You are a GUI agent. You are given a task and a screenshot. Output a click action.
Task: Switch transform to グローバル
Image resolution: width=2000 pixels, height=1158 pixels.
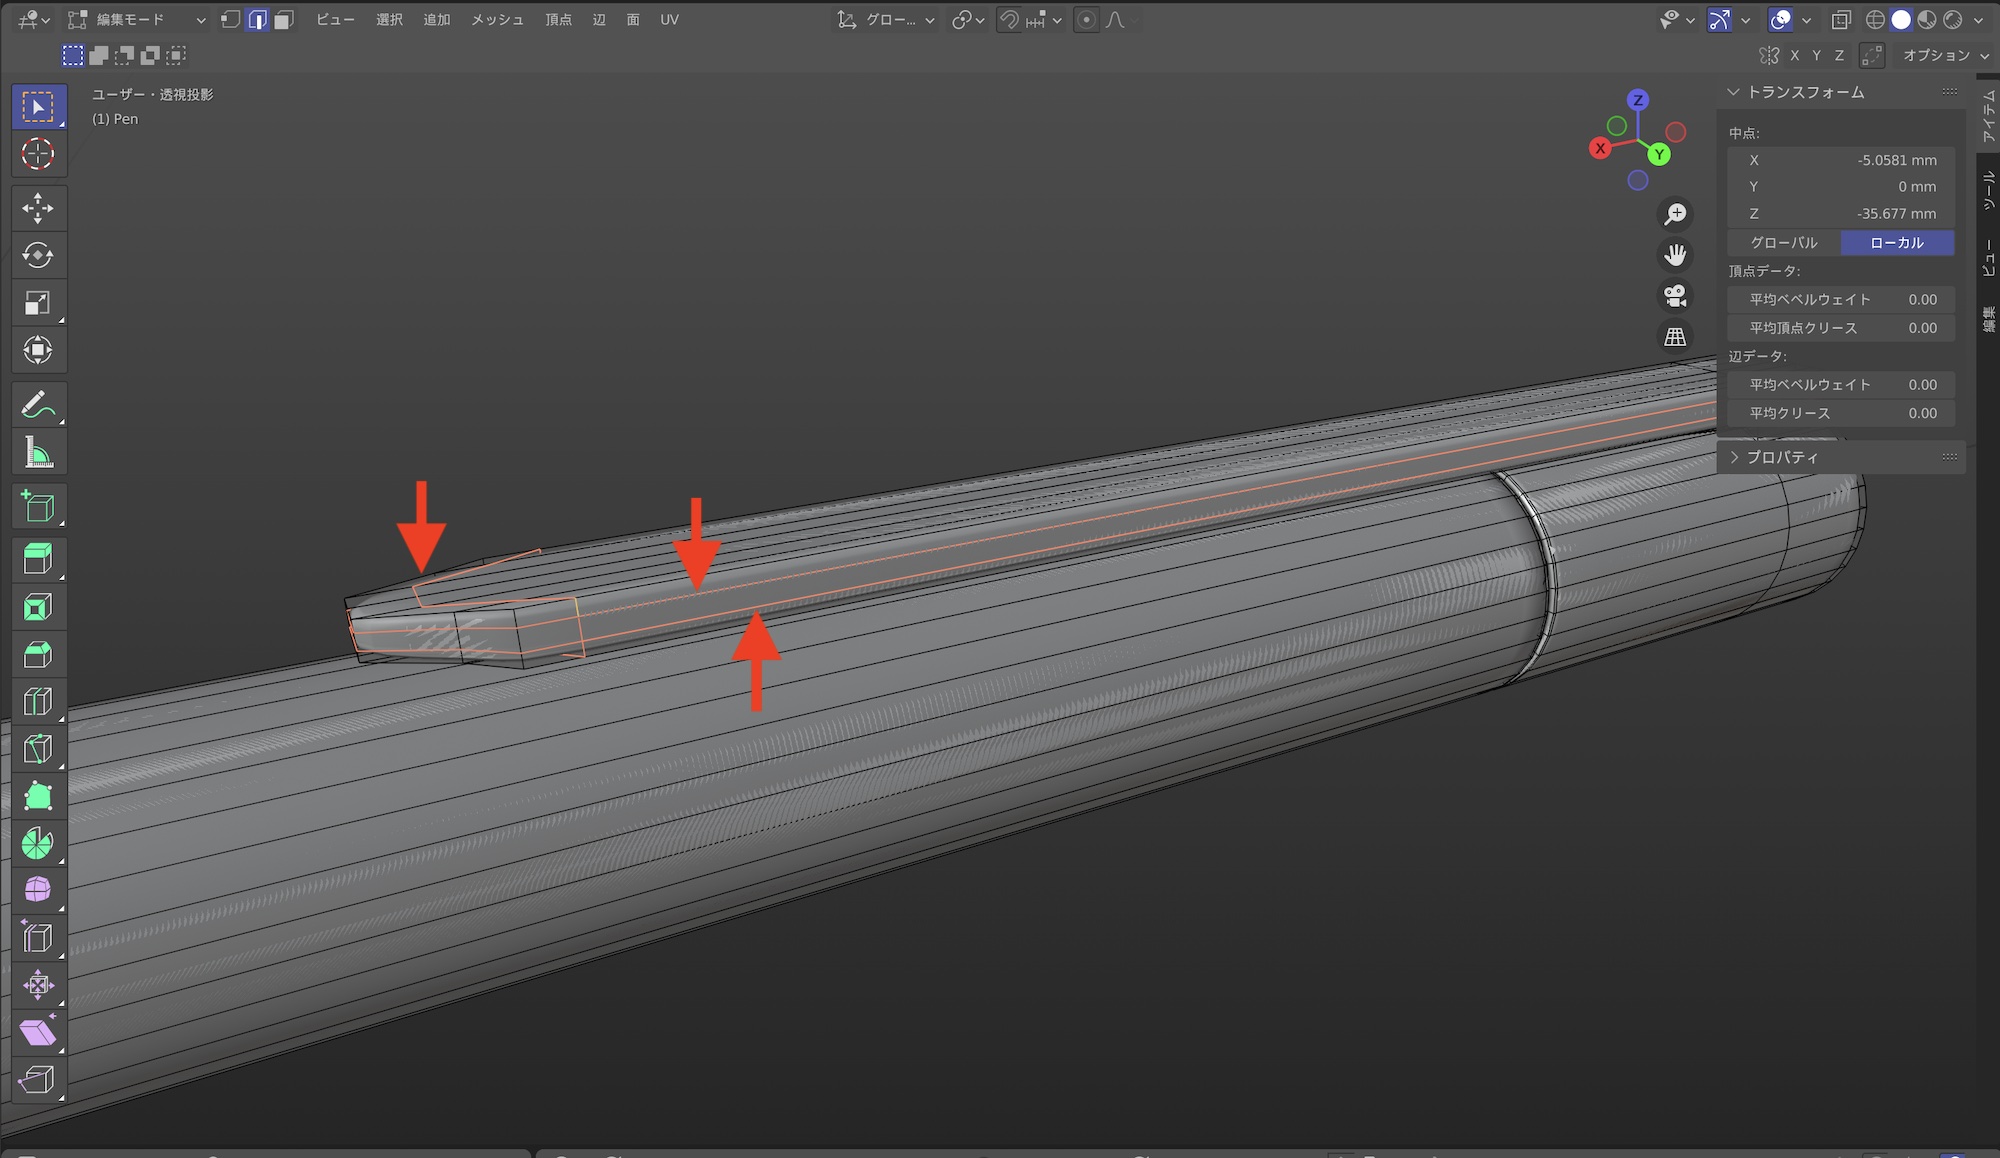tap(1784, 243)
